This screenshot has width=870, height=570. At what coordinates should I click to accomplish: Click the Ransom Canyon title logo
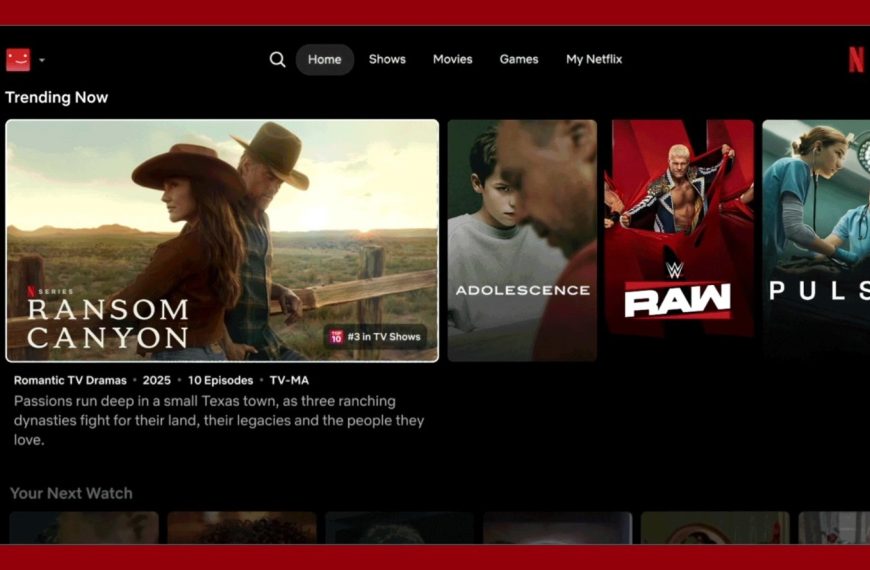tap(108, 324)
